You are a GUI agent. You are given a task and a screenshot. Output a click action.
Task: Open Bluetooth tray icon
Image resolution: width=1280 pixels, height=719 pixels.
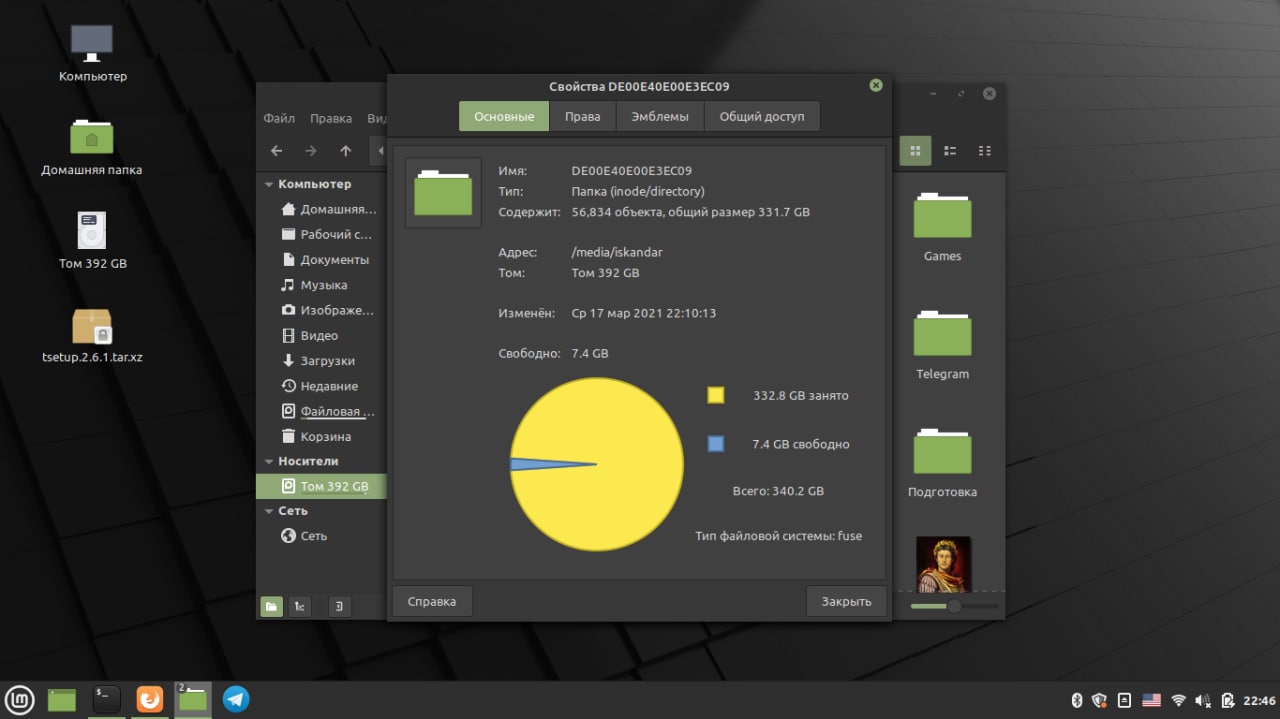[x=1077, y=700]
